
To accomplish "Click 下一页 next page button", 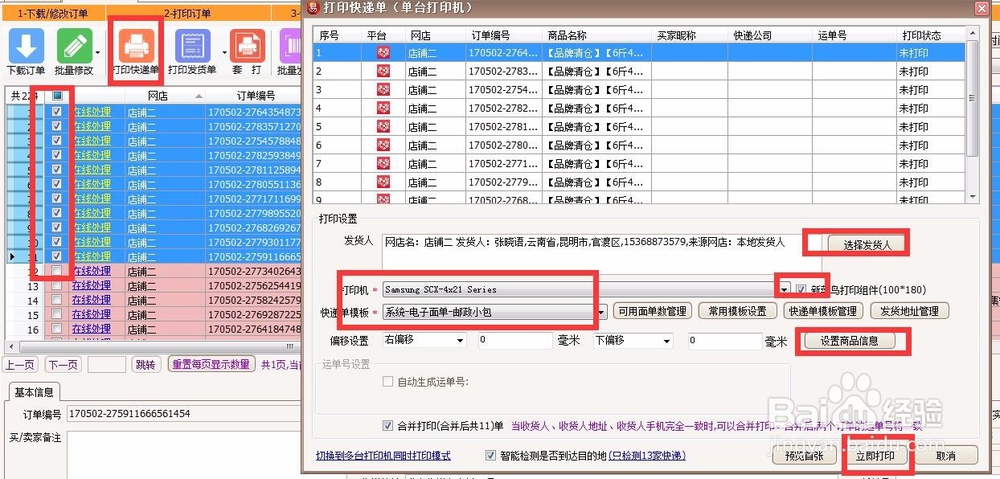I will (63, 365).
